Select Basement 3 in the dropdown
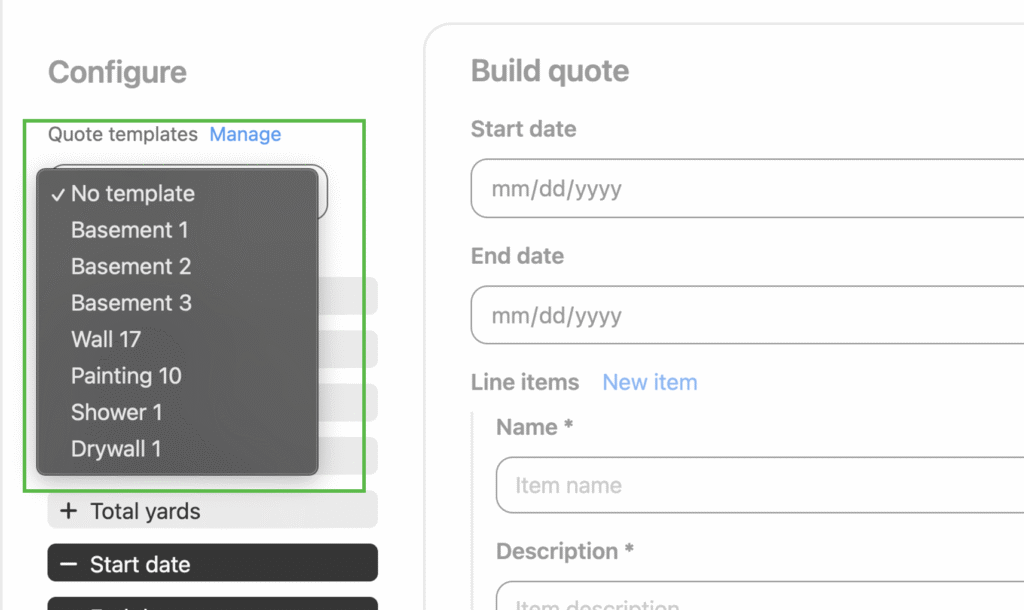Viewport: 1024px width, 610px height. point(131,303)
